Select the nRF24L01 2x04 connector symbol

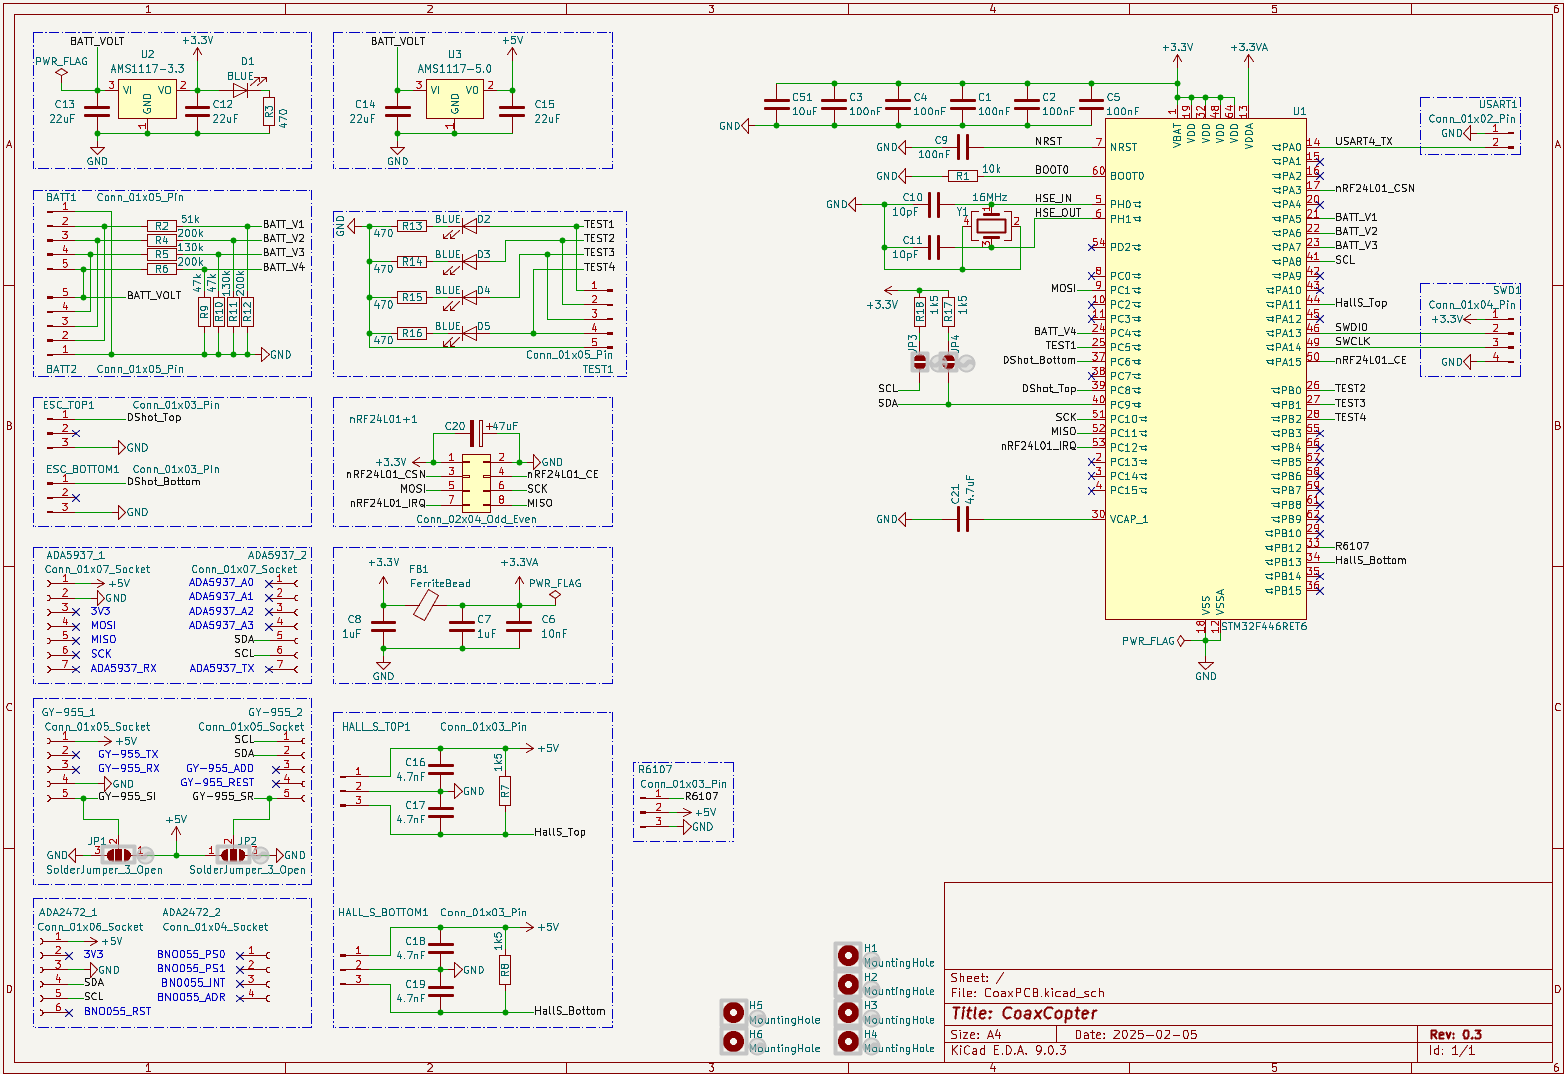pyautogui.click(x=476, y=480)
